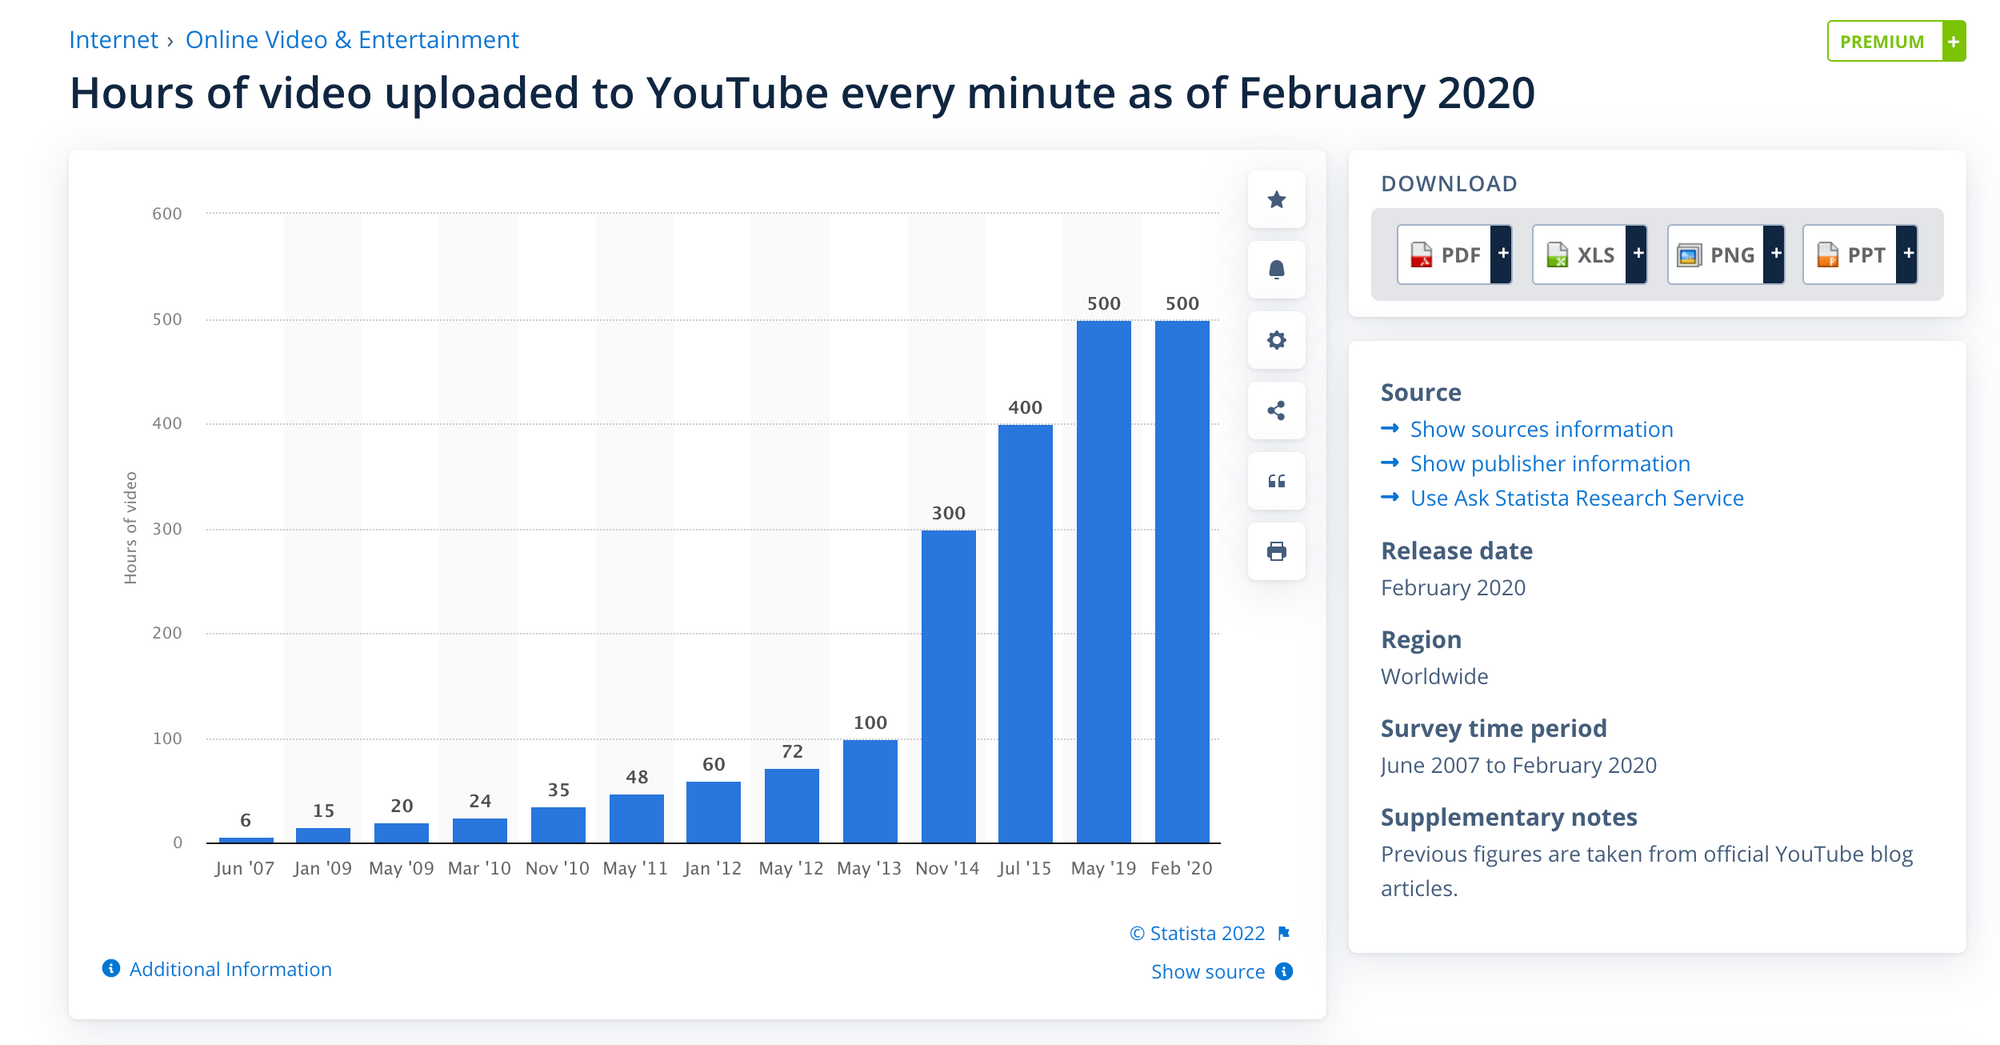Click the Statista 2022 copyright link
Viewport: 2000px width, 1045px height.
point(1197,933)
